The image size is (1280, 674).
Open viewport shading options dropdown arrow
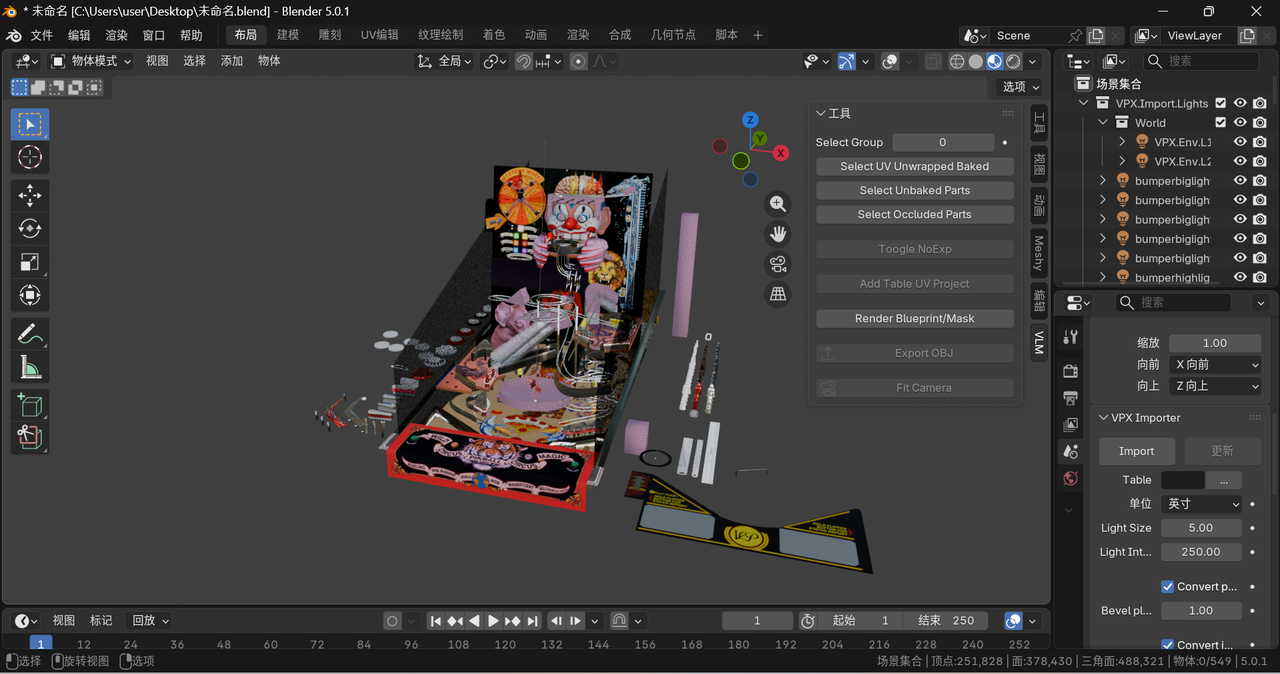1033,61
